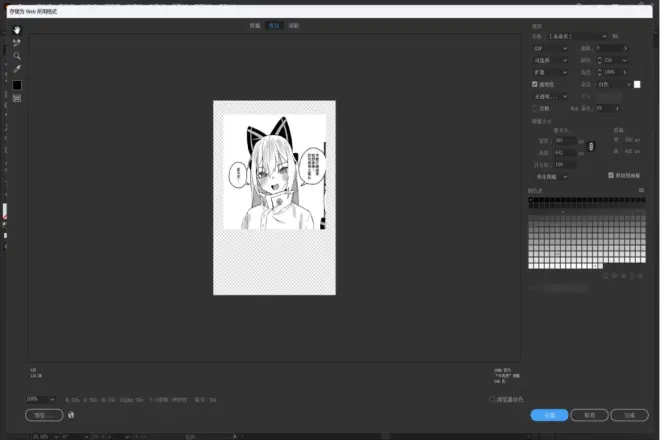Image resolution: width=660 pixels, height=440 pixels.
Task: Open the 100% preview zoom dropdown
Action: (40, 399)
